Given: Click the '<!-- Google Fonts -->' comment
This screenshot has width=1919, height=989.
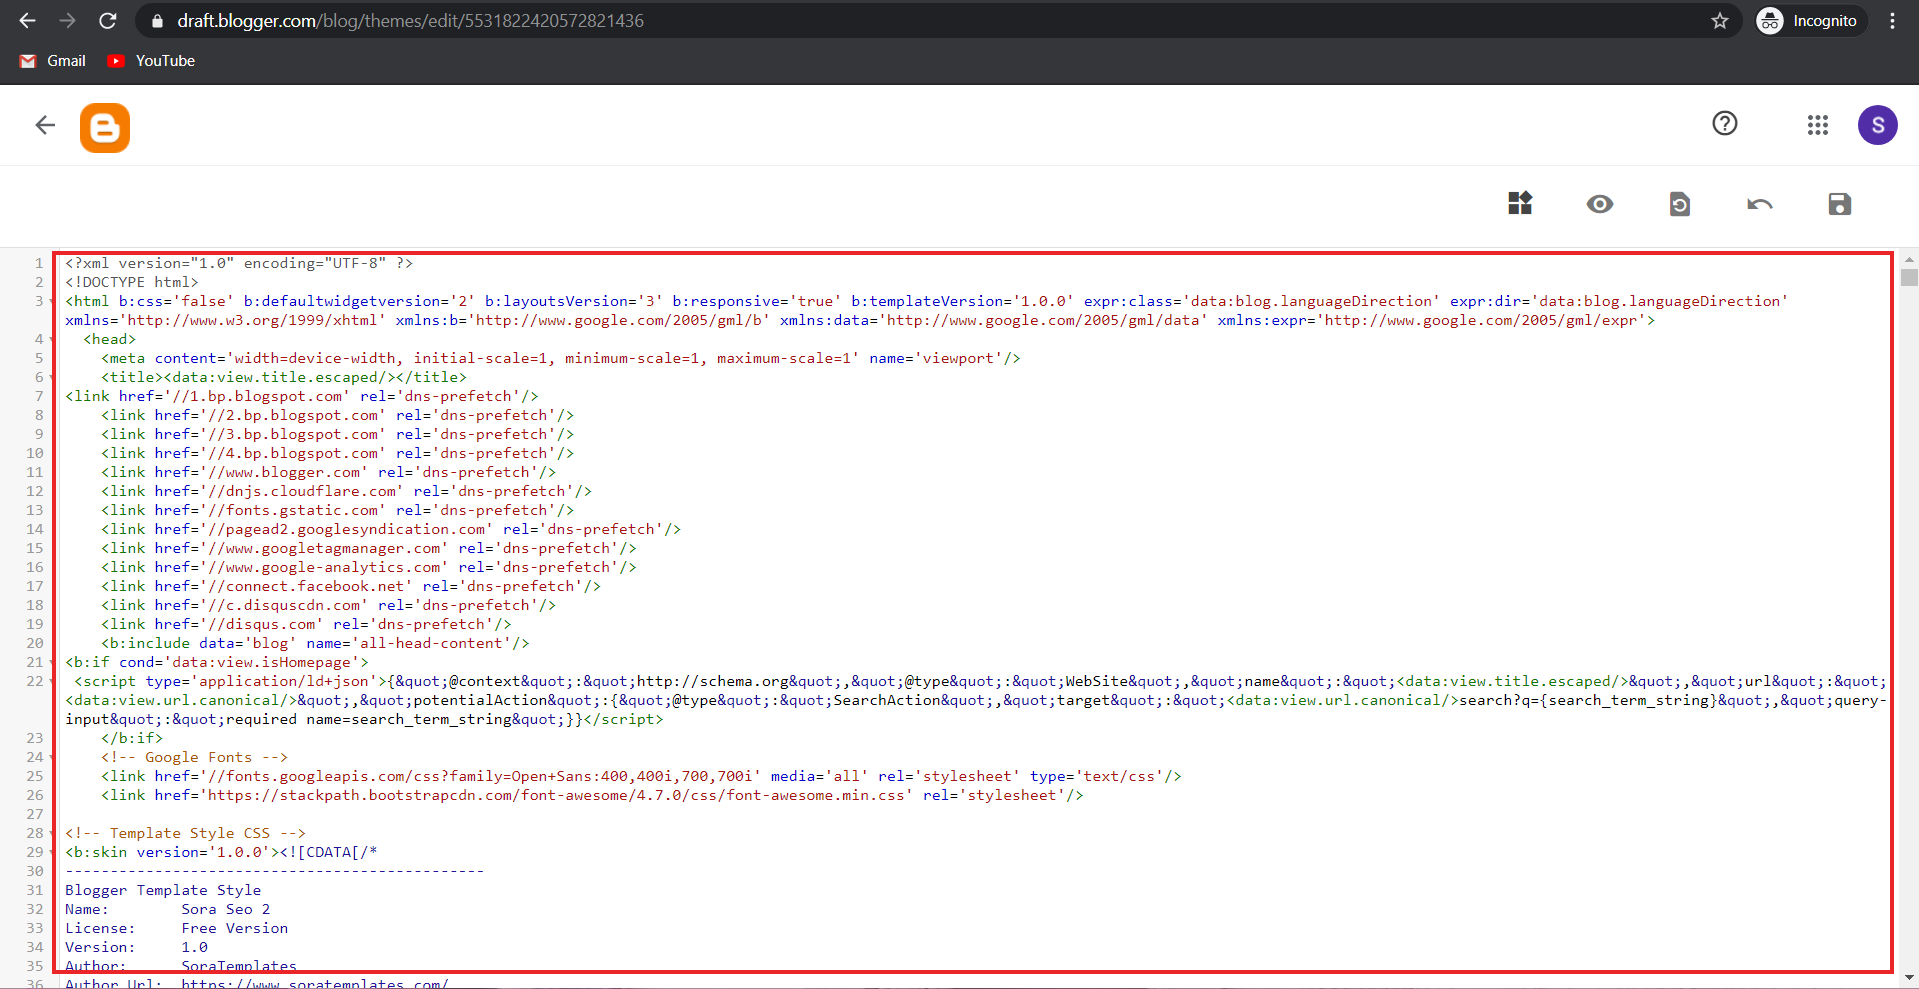Looking at the screenshot, I should coord(195,757).
